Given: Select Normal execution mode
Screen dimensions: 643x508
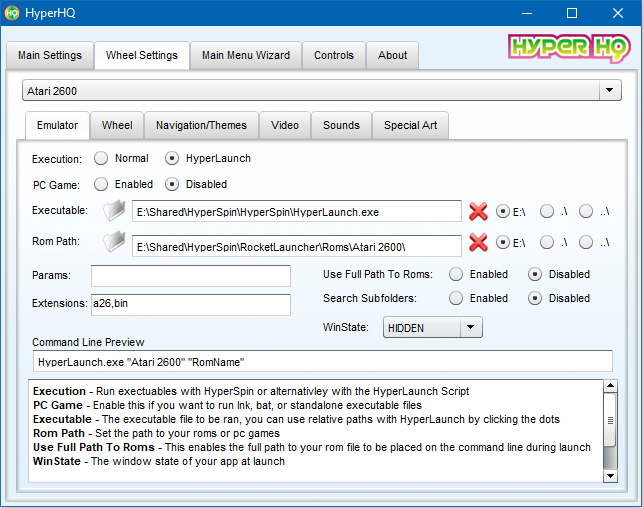Looking at the screenshot, I should click(x=101, y=158).
